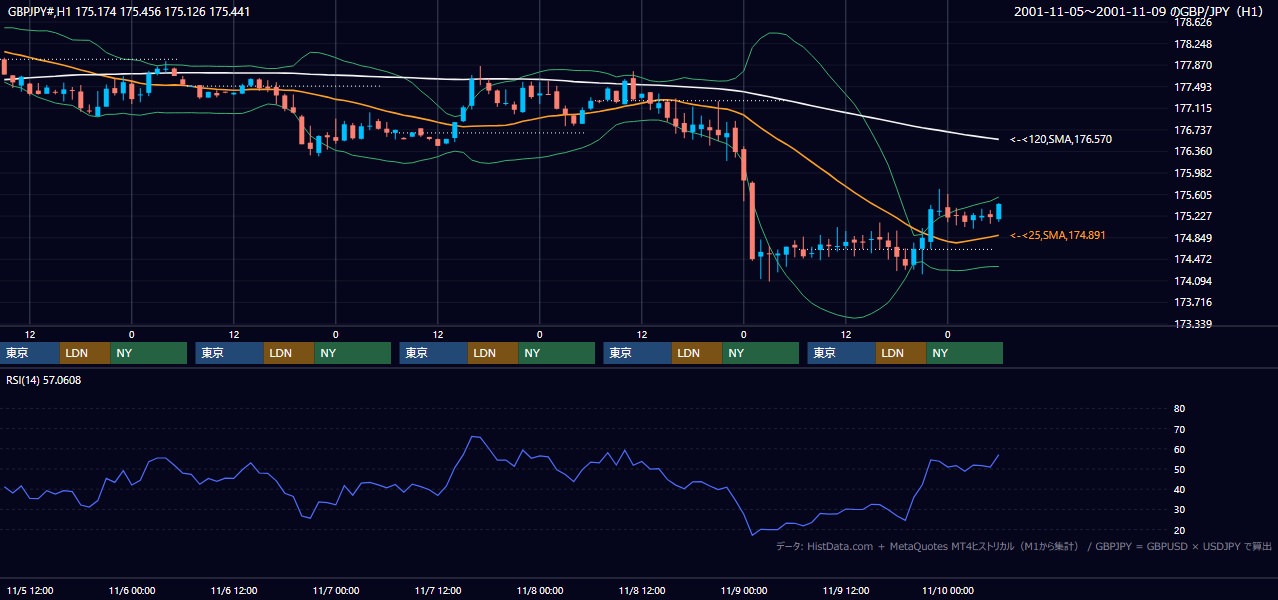Select the 東京 session block above 11/5 12:00
This screenshot has width=1278, height=600.
point(31,353)
